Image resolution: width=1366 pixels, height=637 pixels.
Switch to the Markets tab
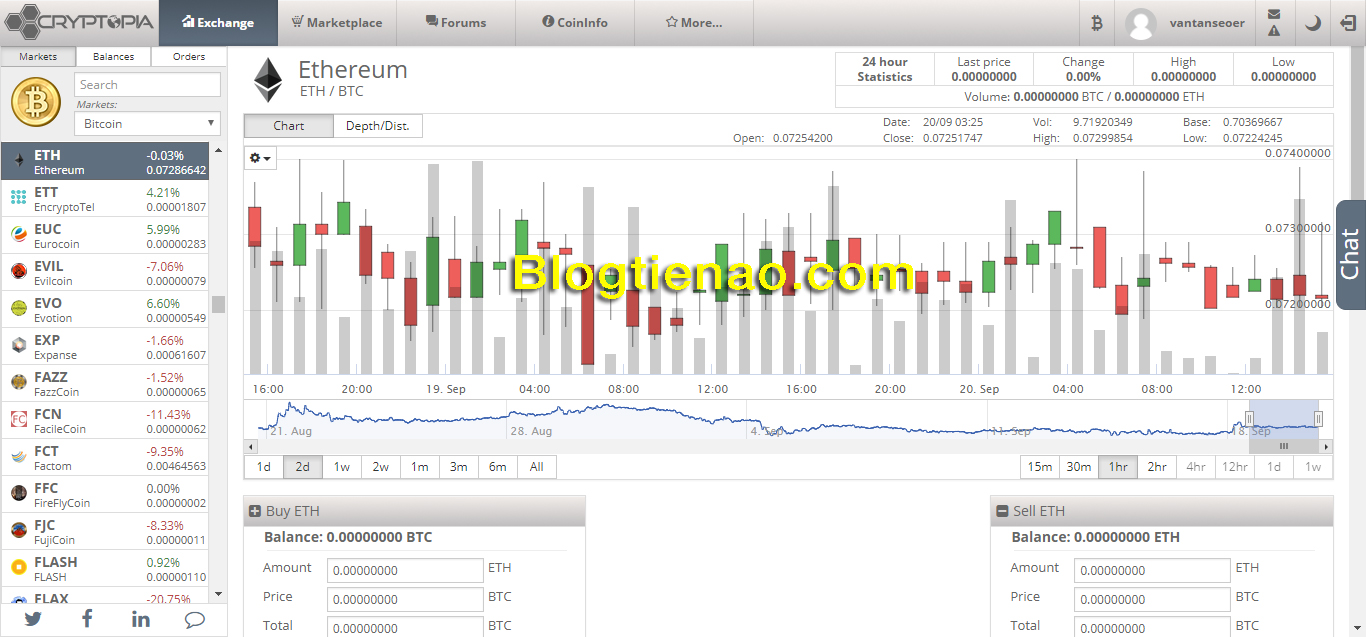pyautogui.click(x=38, y=57)
